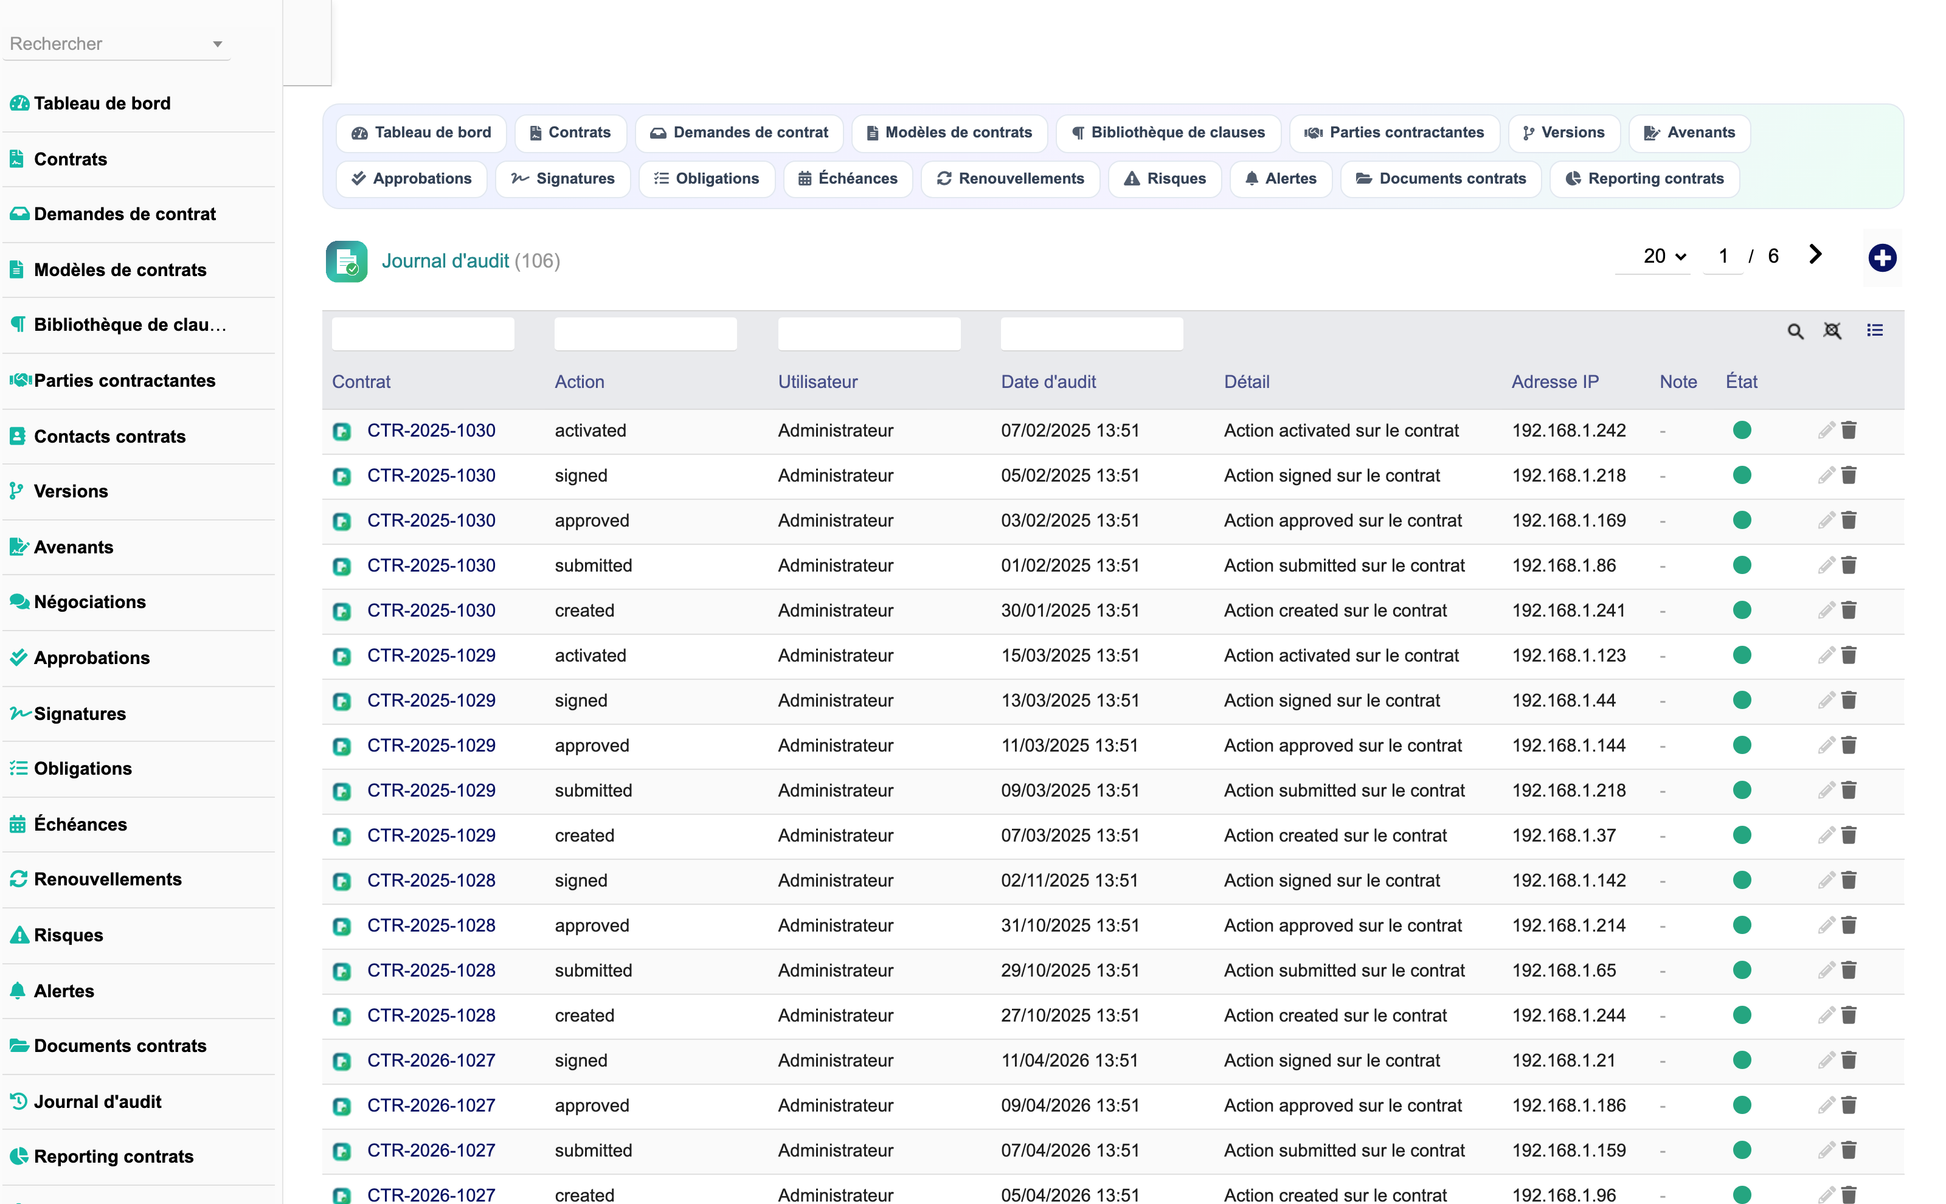Open CTR-2025-1030 link in activated row
The width and height of the screenshot is (1946, 1204).
[431, 430]
